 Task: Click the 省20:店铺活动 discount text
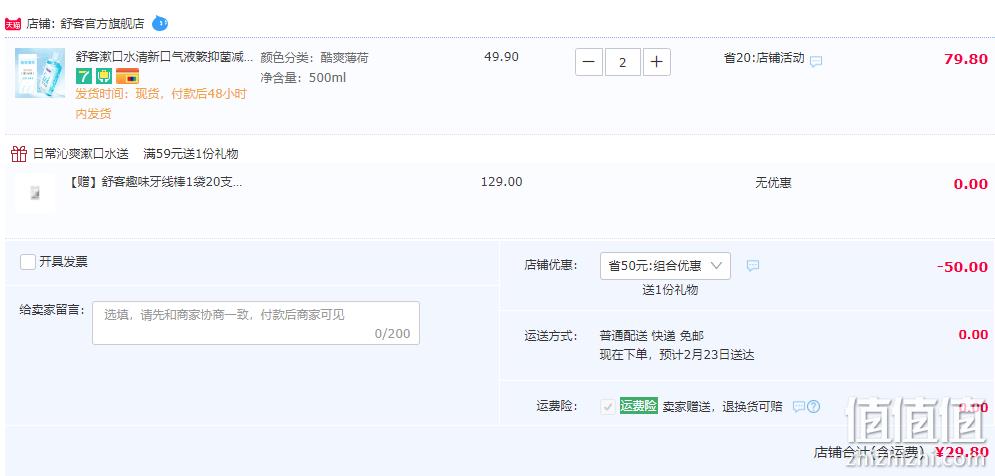coord(764,58)
